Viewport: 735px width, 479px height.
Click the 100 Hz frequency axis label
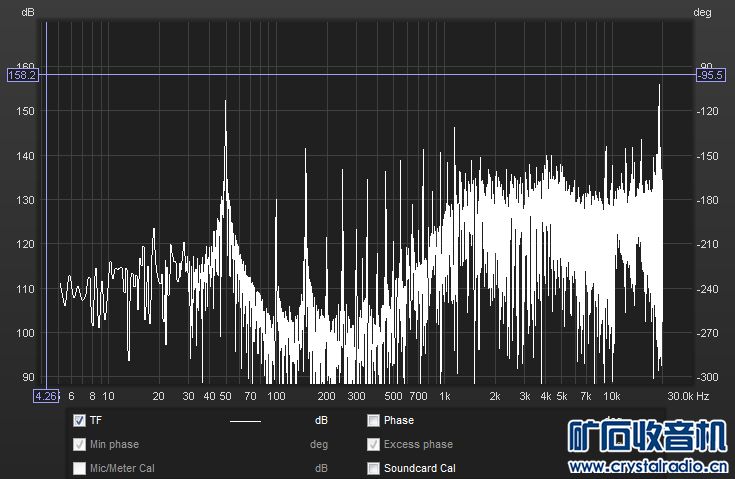276,397
